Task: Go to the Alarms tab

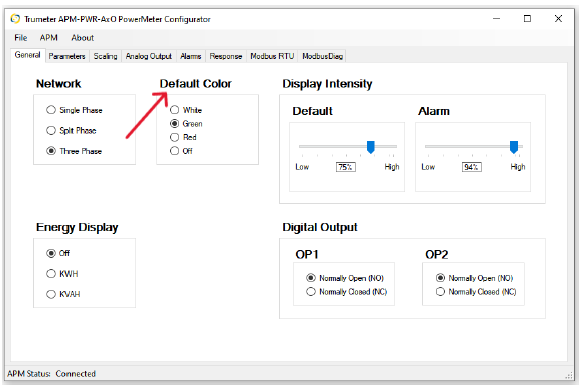Action: pos(191,56)
